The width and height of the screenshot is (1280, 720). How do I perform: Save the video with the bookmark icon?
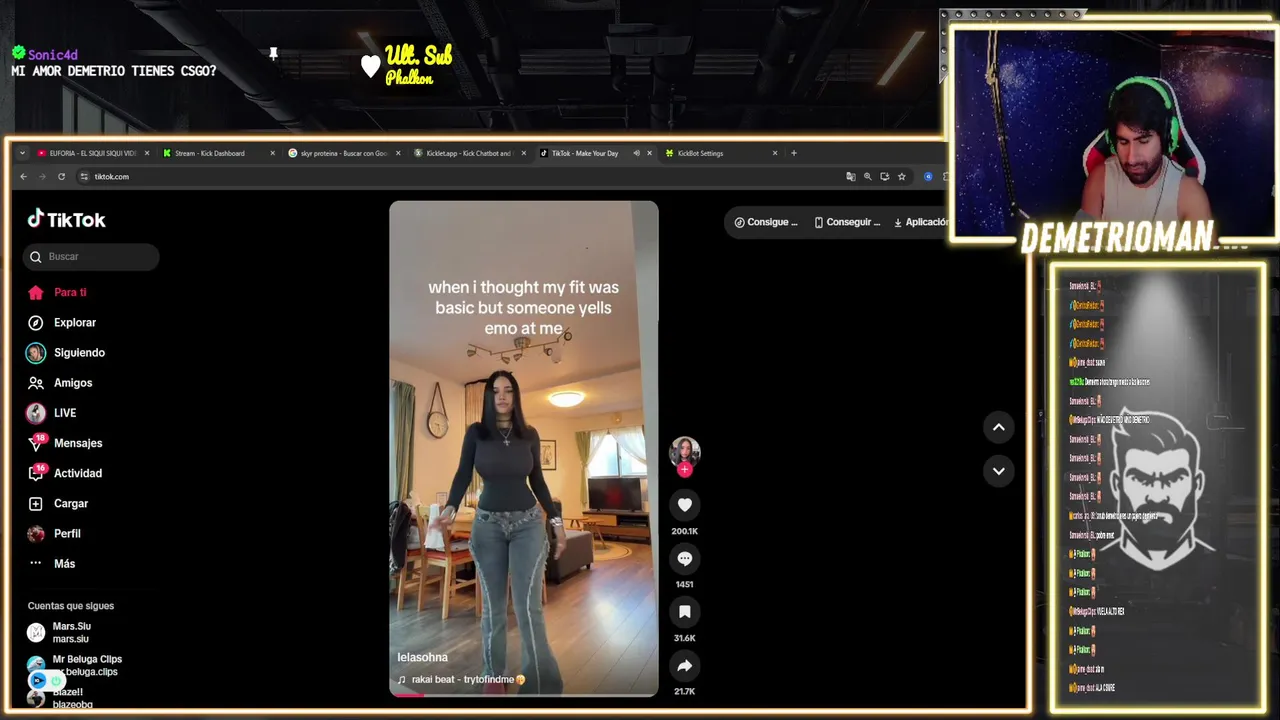[685, 612]
